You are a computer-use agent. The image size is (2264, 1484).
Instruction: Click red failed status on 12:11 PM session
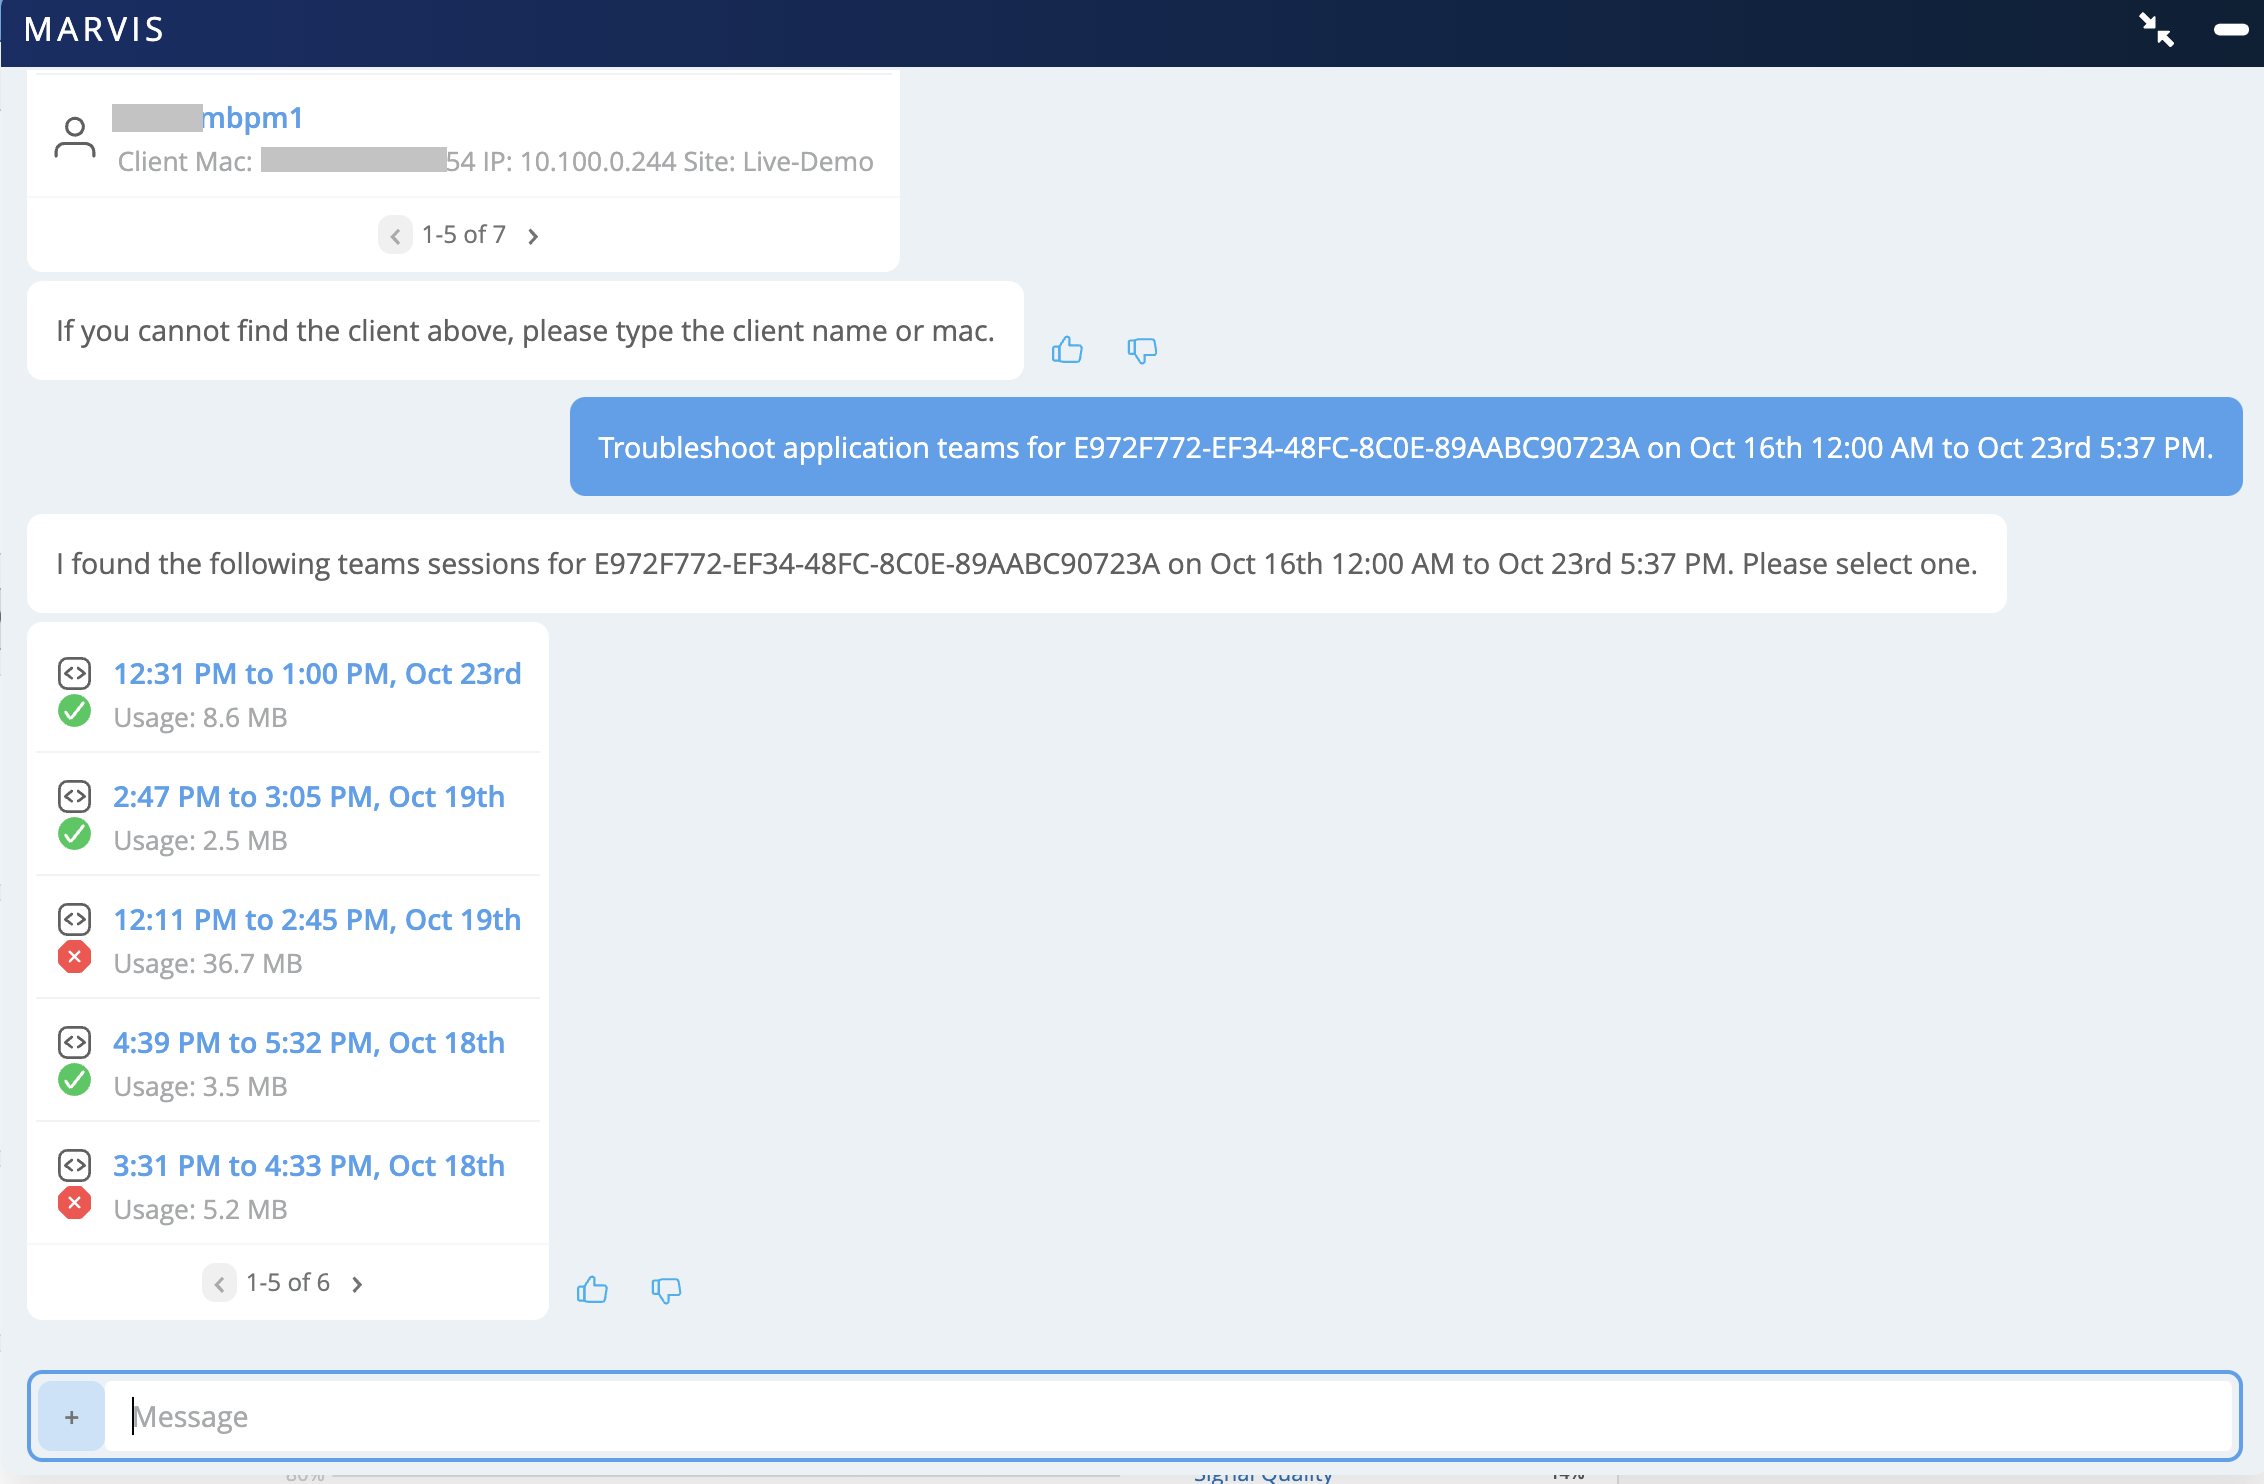(x=74, y=957)
